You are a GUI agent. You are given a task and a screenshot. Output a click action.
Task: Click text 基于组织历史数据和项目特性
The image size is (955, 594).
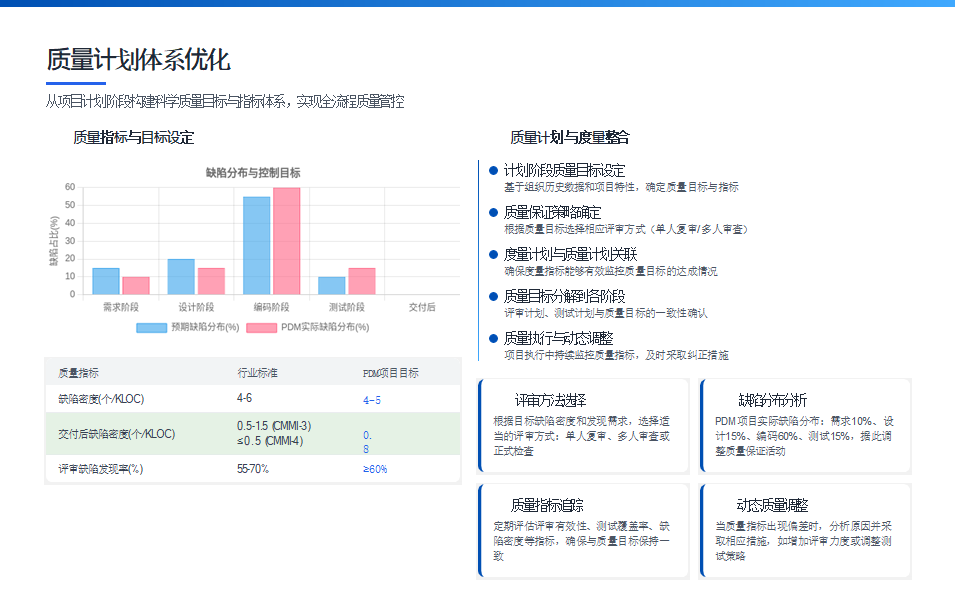pyautogui.click(x=569, y=187)
